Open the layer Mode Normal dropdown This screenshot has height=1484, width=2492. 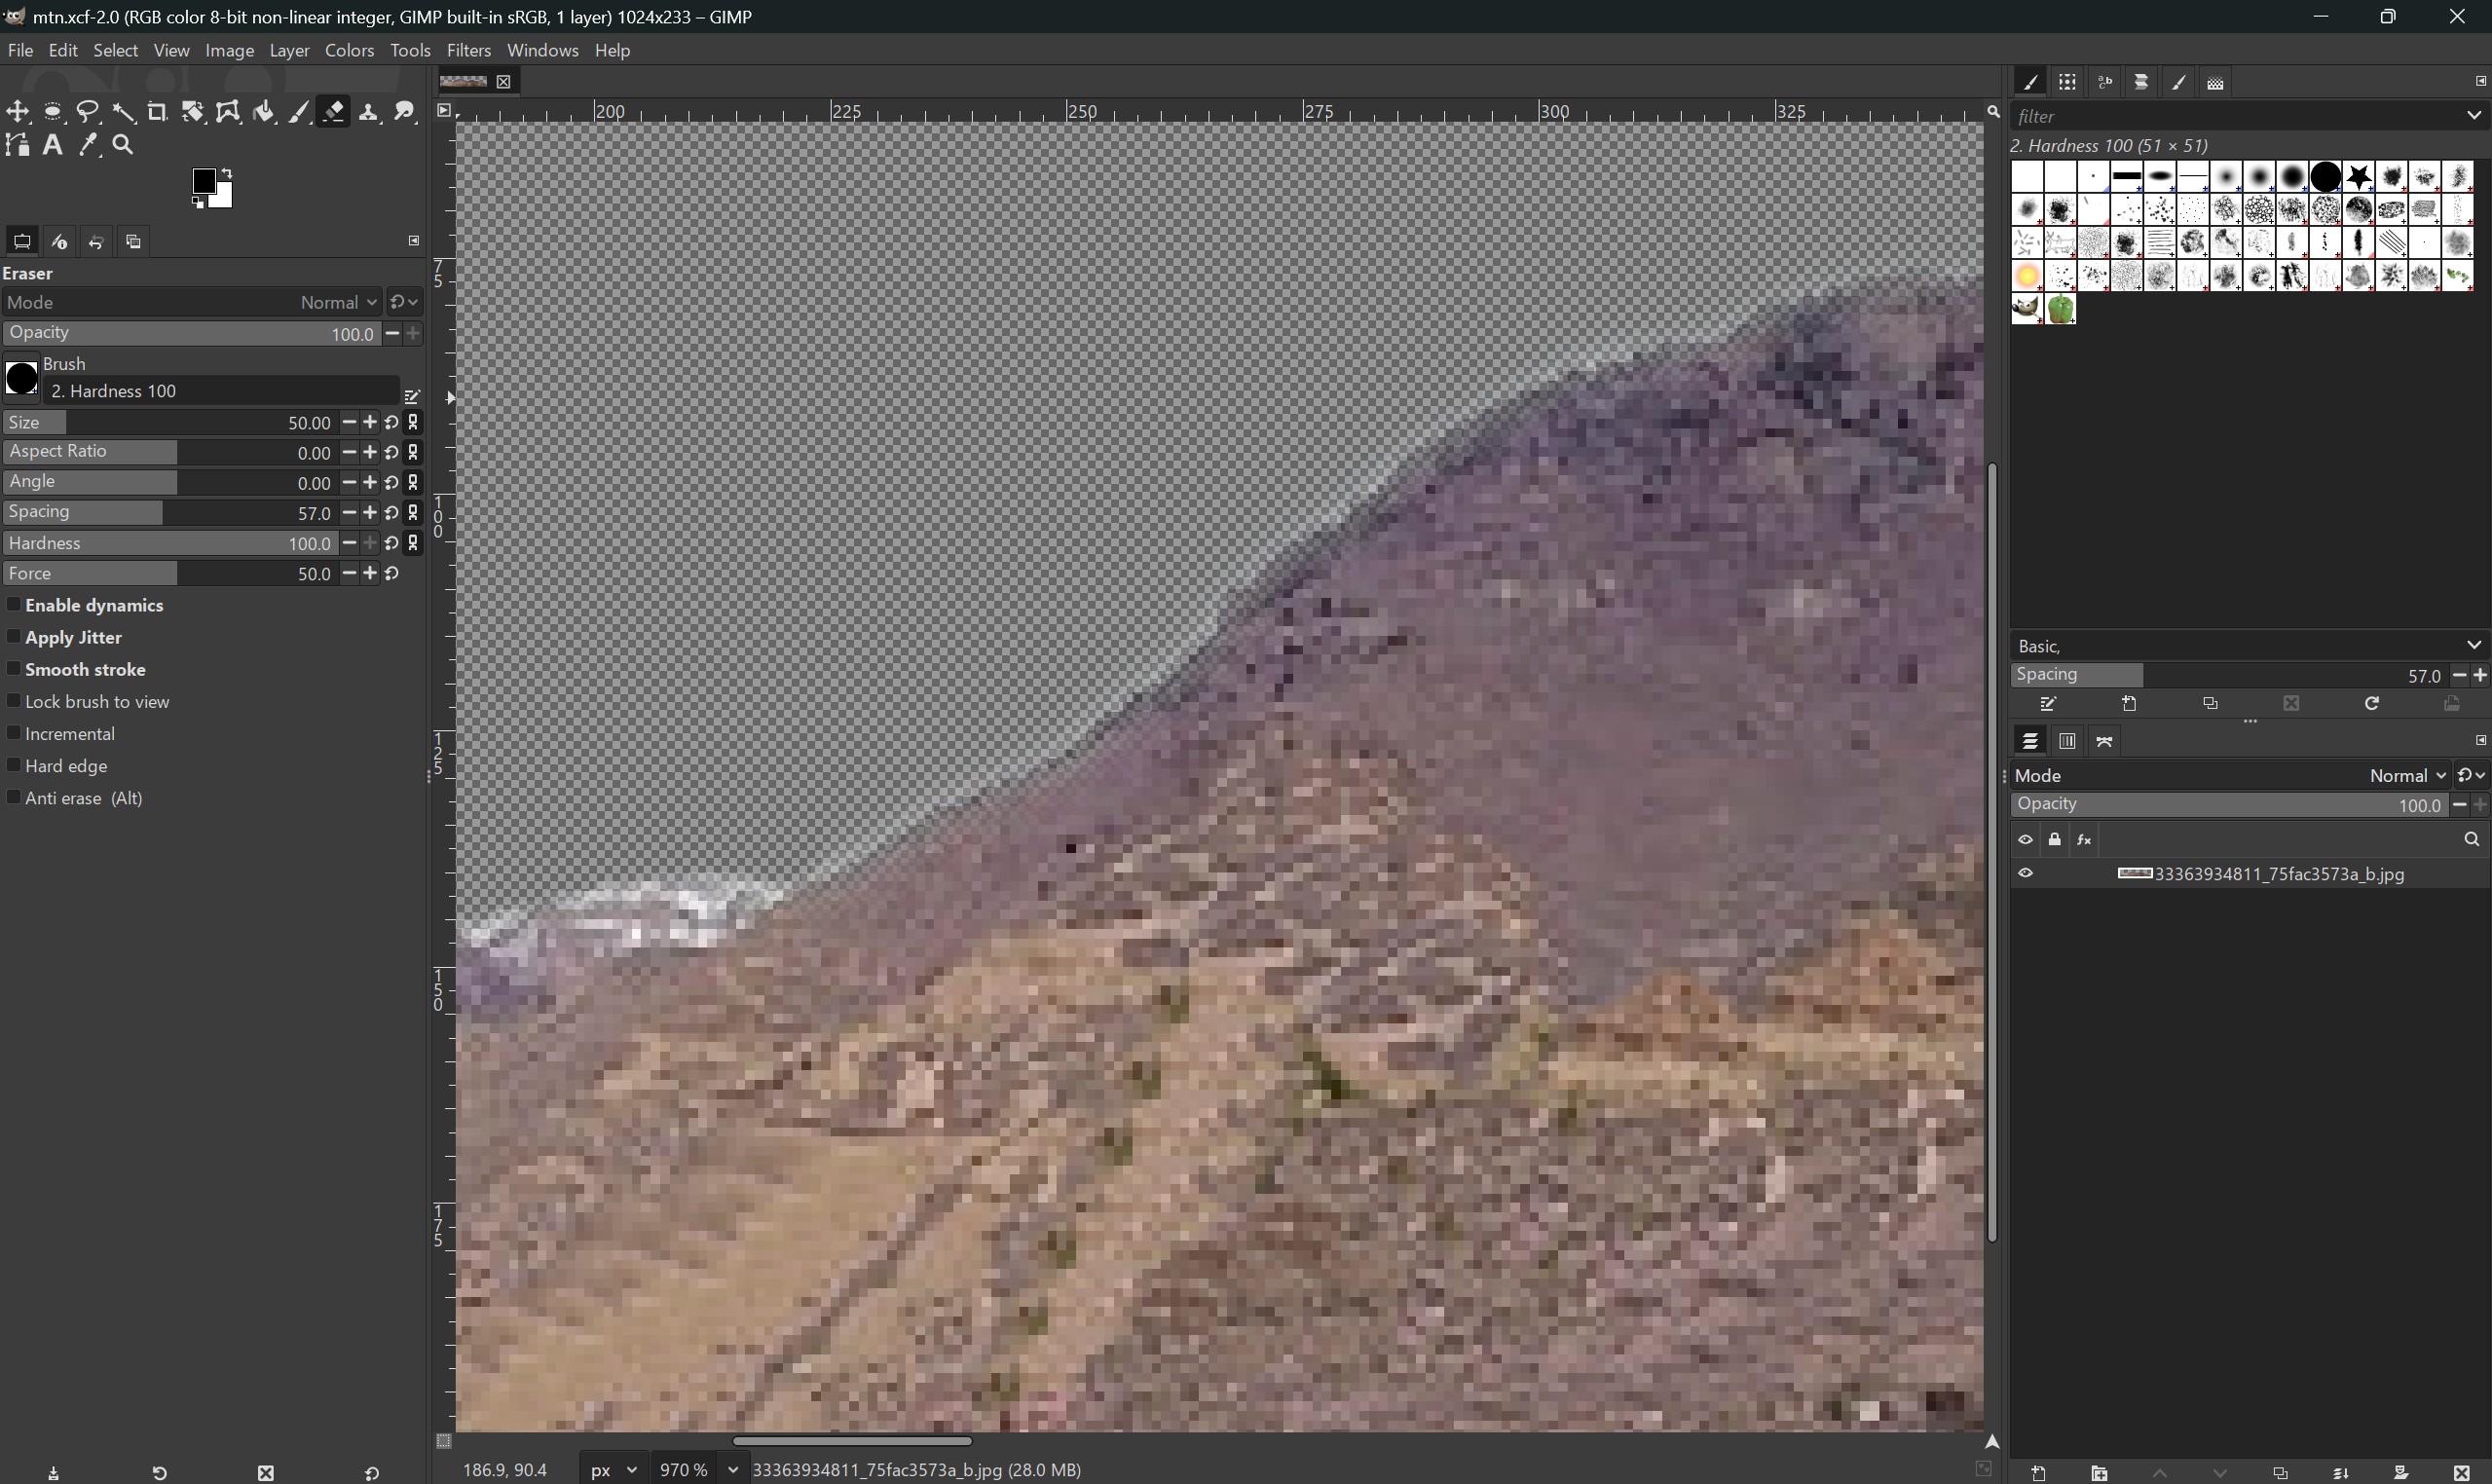[2231, 776]
